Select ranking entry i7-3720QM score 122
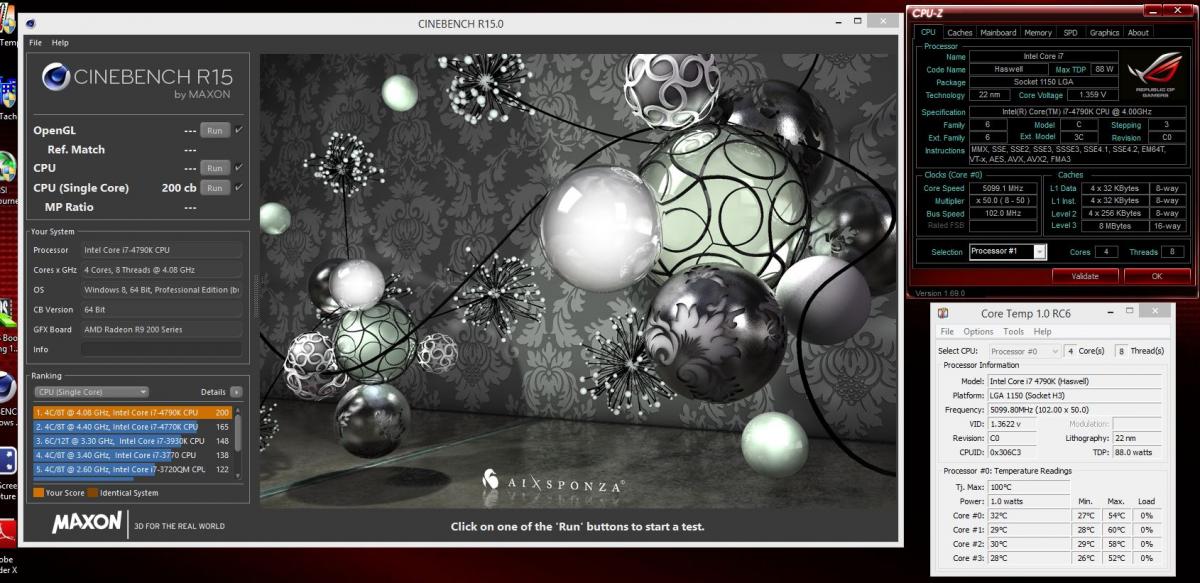1200x583 pixels. (x=132, y=469)
